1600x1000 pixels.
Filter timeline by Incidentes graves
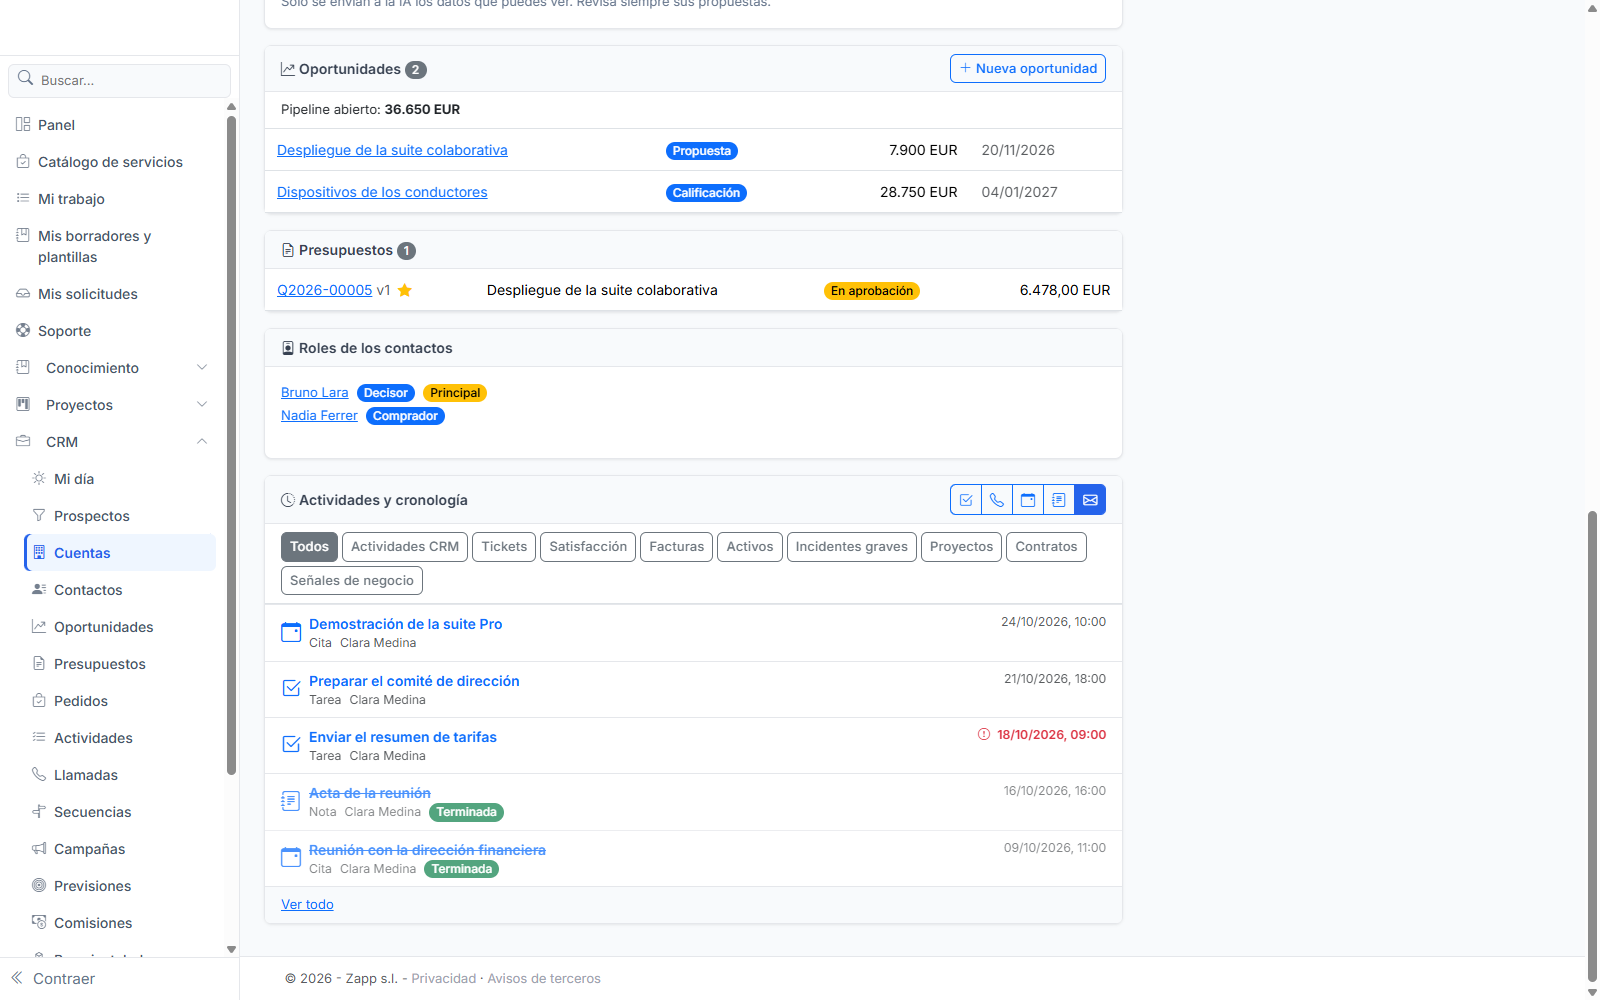(x=852, y=547)
